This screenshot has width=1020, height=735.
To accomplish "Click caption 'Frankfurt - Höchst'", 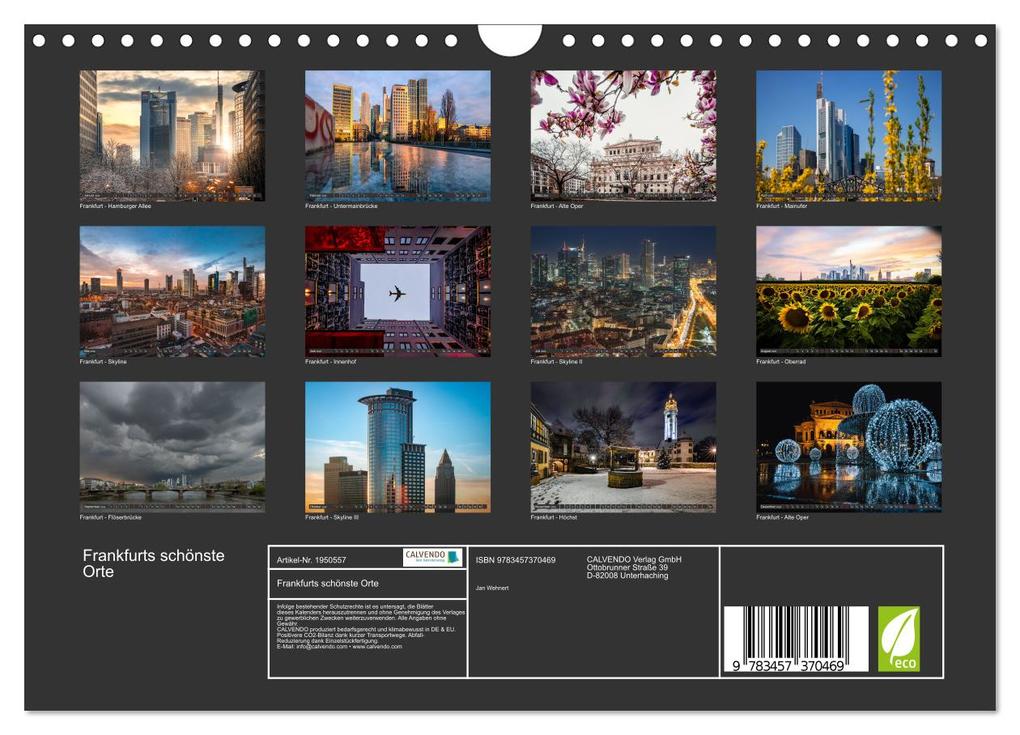I will pos(554,517).
